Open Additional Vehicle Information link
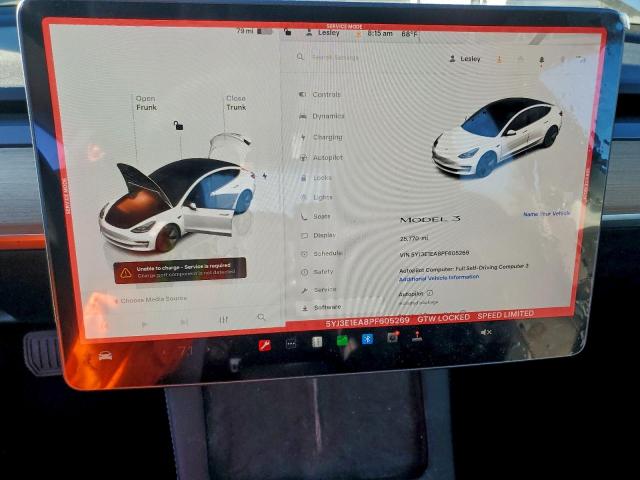 [x=439, y=278]
